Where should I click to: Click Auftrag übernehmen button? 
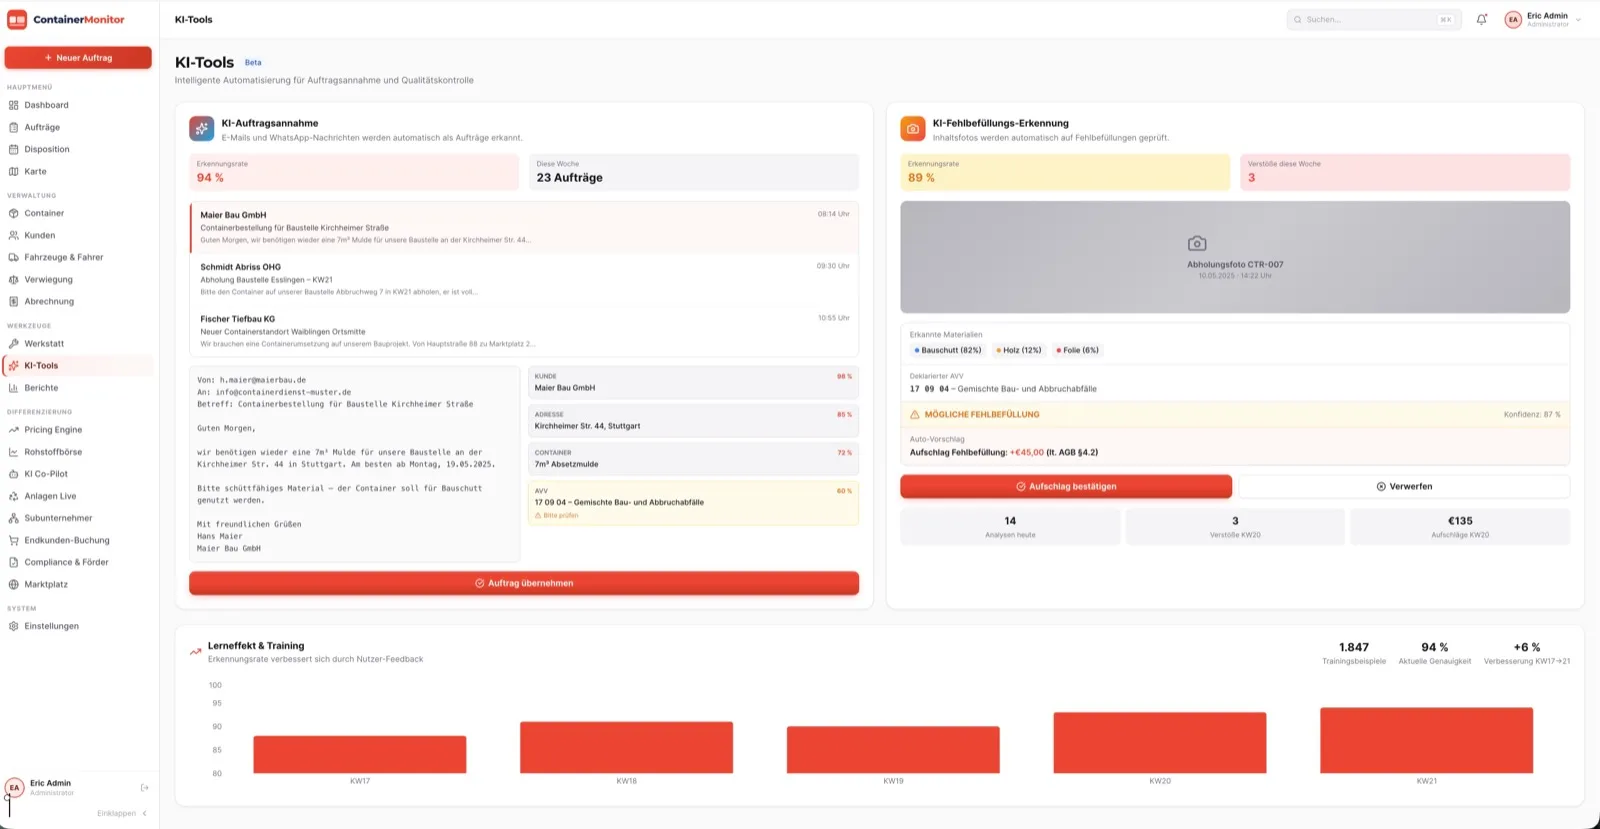pyautogui.click(x=524, y=583)
